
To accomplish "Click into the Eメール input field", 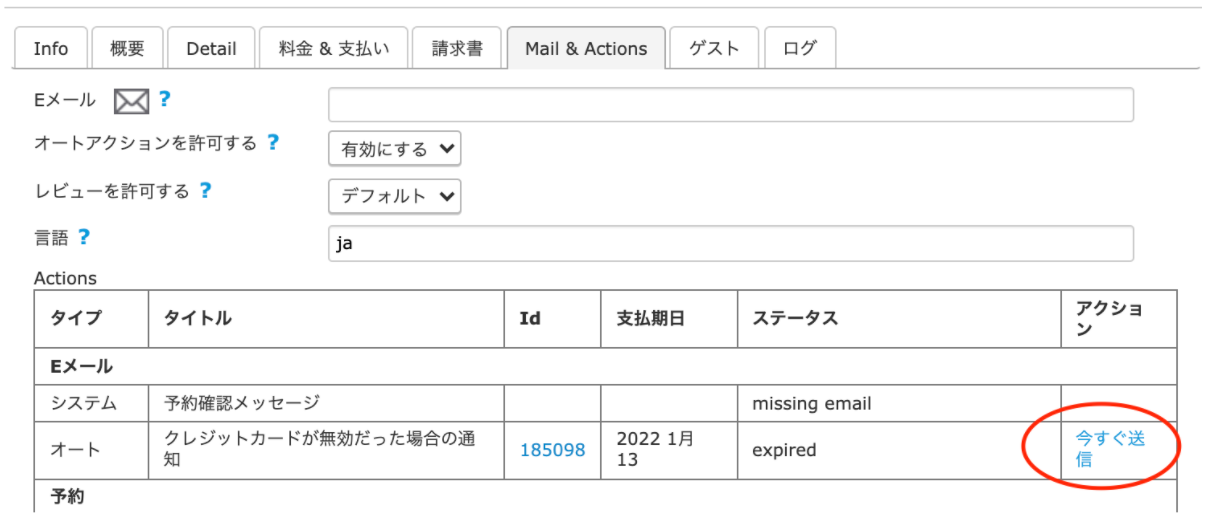I will tap(730, 105).
